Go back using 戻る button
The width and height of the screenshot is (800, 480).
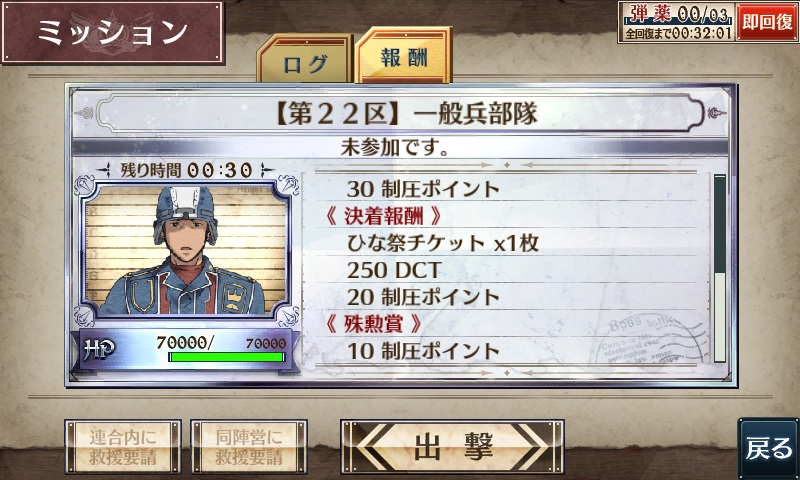point(768,448)
